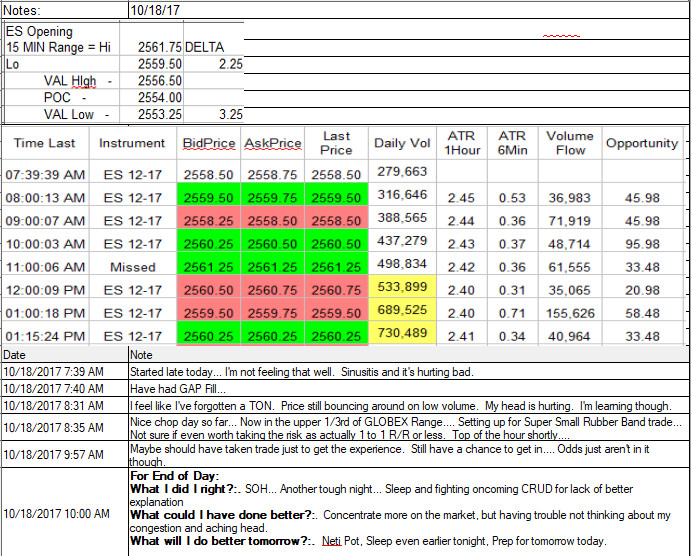
Task: Click the yellow 689,525 daily volume cell
Action: point(402,310)
